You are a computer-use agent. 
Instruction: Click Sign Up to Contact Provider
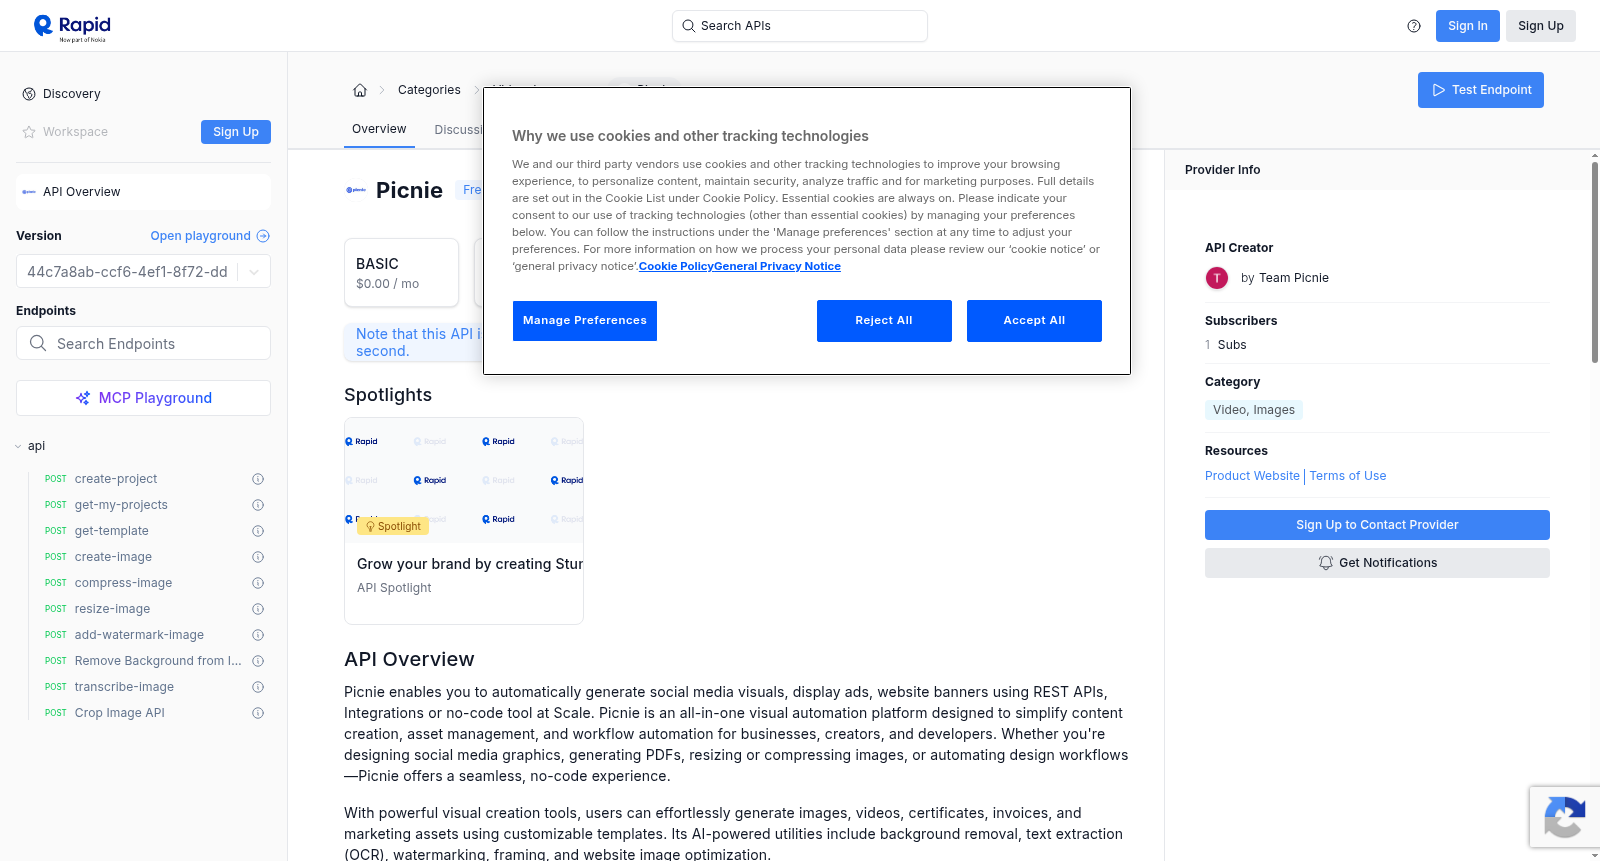point(1377,525)
